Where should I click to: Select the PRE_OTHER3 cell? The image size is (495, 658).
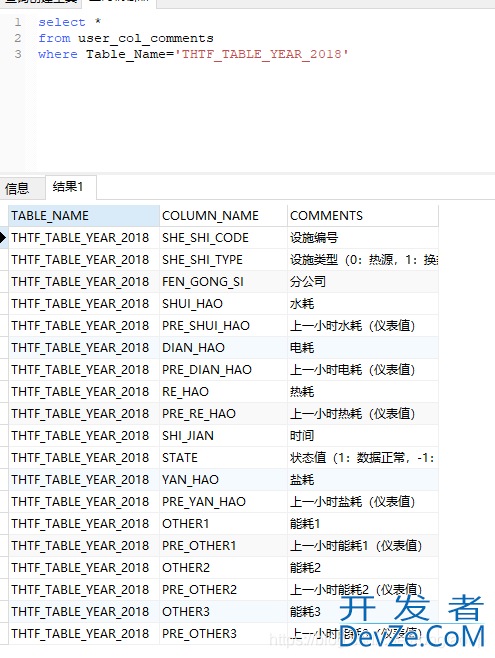coord(223,634)
